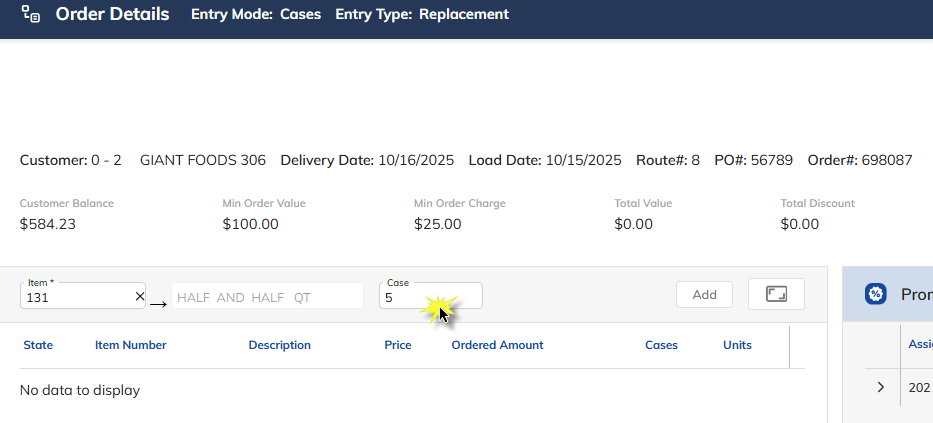Click Entry Mode Cases label

click(256, 14)
